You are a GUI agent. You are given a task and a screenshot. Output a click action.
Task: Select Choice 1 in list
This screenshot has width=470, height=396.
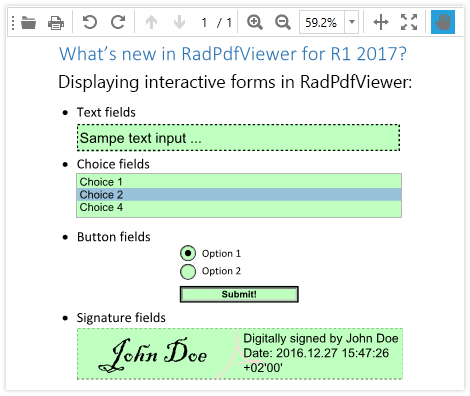coord(239,182)
